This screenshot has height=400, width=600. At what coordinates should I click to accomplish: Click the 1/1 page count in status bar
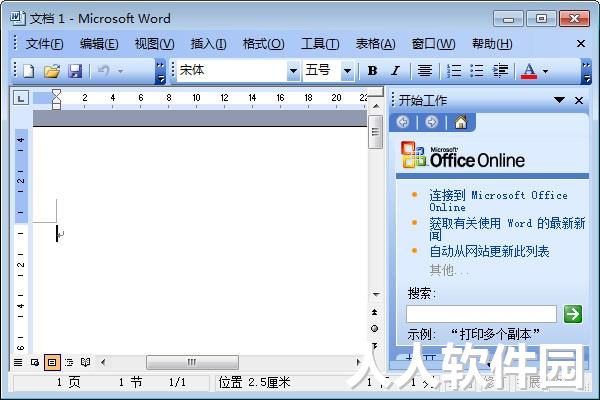coord(177,382)
